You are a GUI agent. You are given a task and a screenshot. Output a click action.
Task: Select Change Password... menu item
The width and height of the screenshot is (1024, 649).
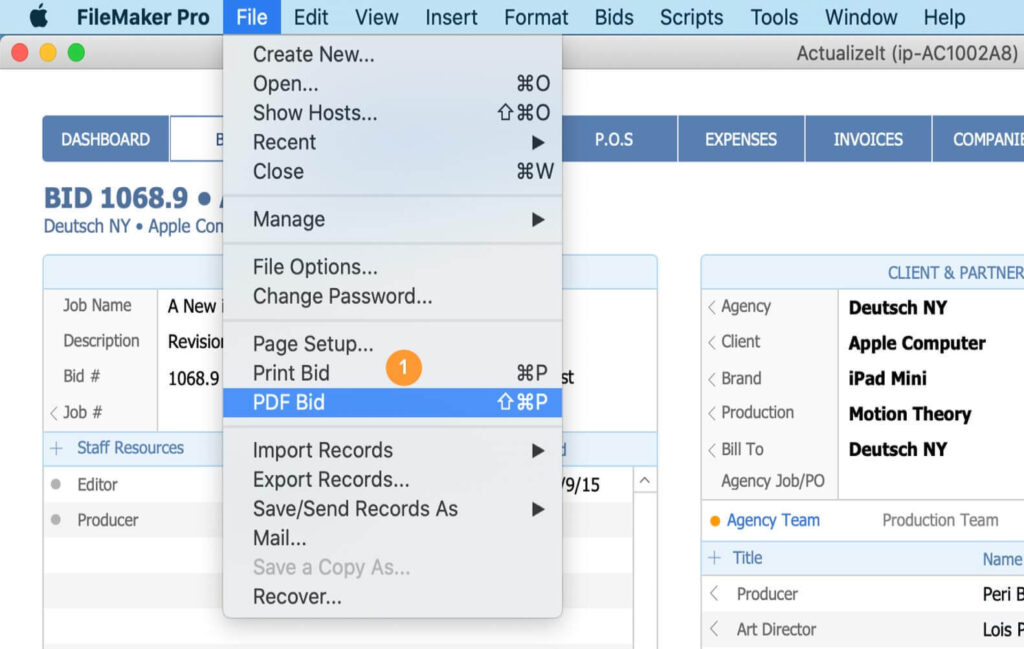392,296
